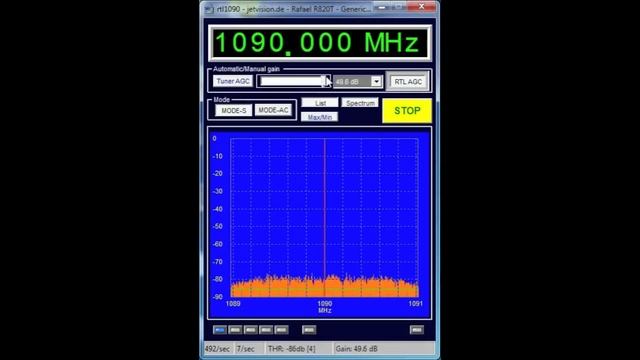Click the 1090.000 MHz frequency display
Screen dimensions: 640x360
click(320, 43)
